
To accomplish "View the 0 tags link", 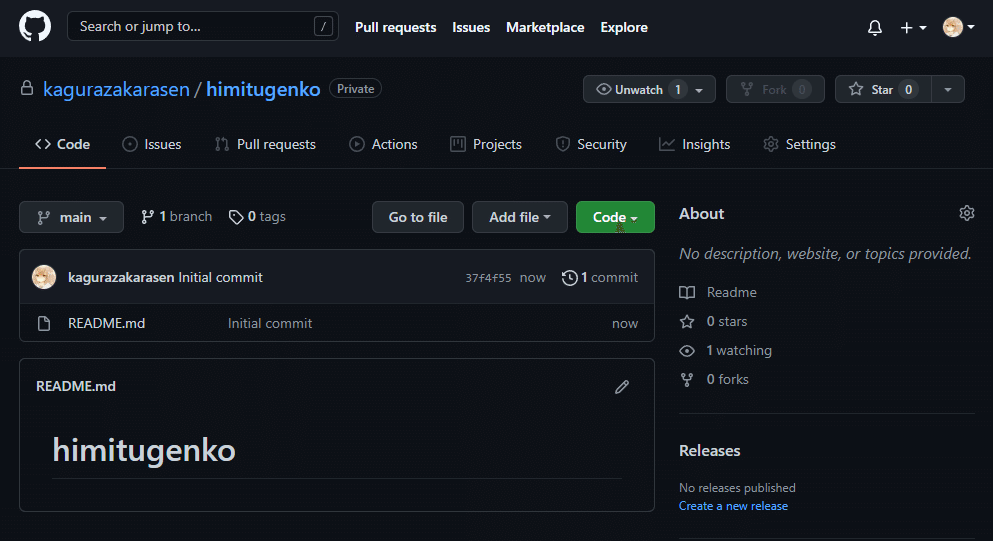I will coord(257,217).
